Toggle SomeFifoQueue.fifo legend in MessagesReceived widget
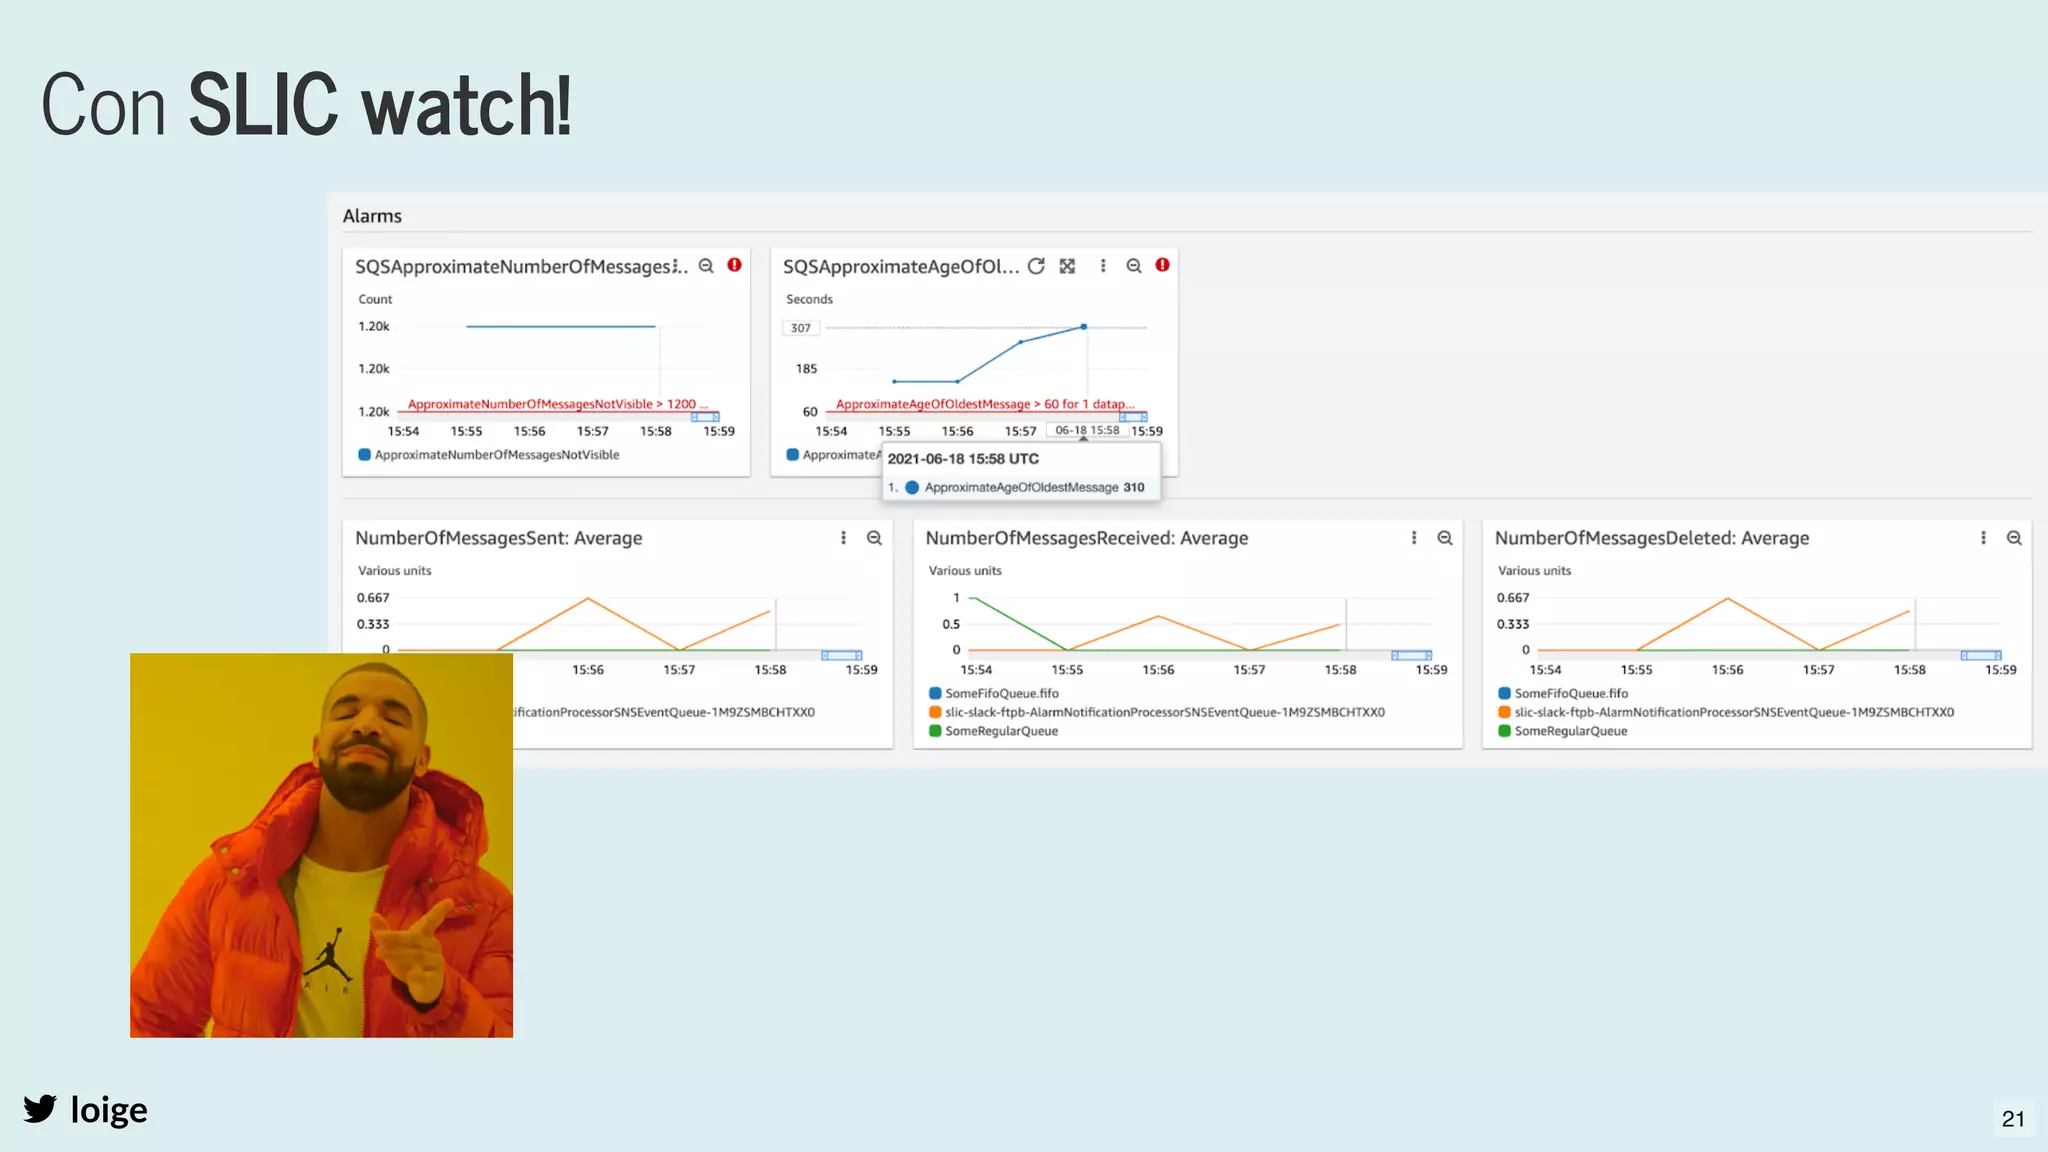 [x=1001, y=693]
